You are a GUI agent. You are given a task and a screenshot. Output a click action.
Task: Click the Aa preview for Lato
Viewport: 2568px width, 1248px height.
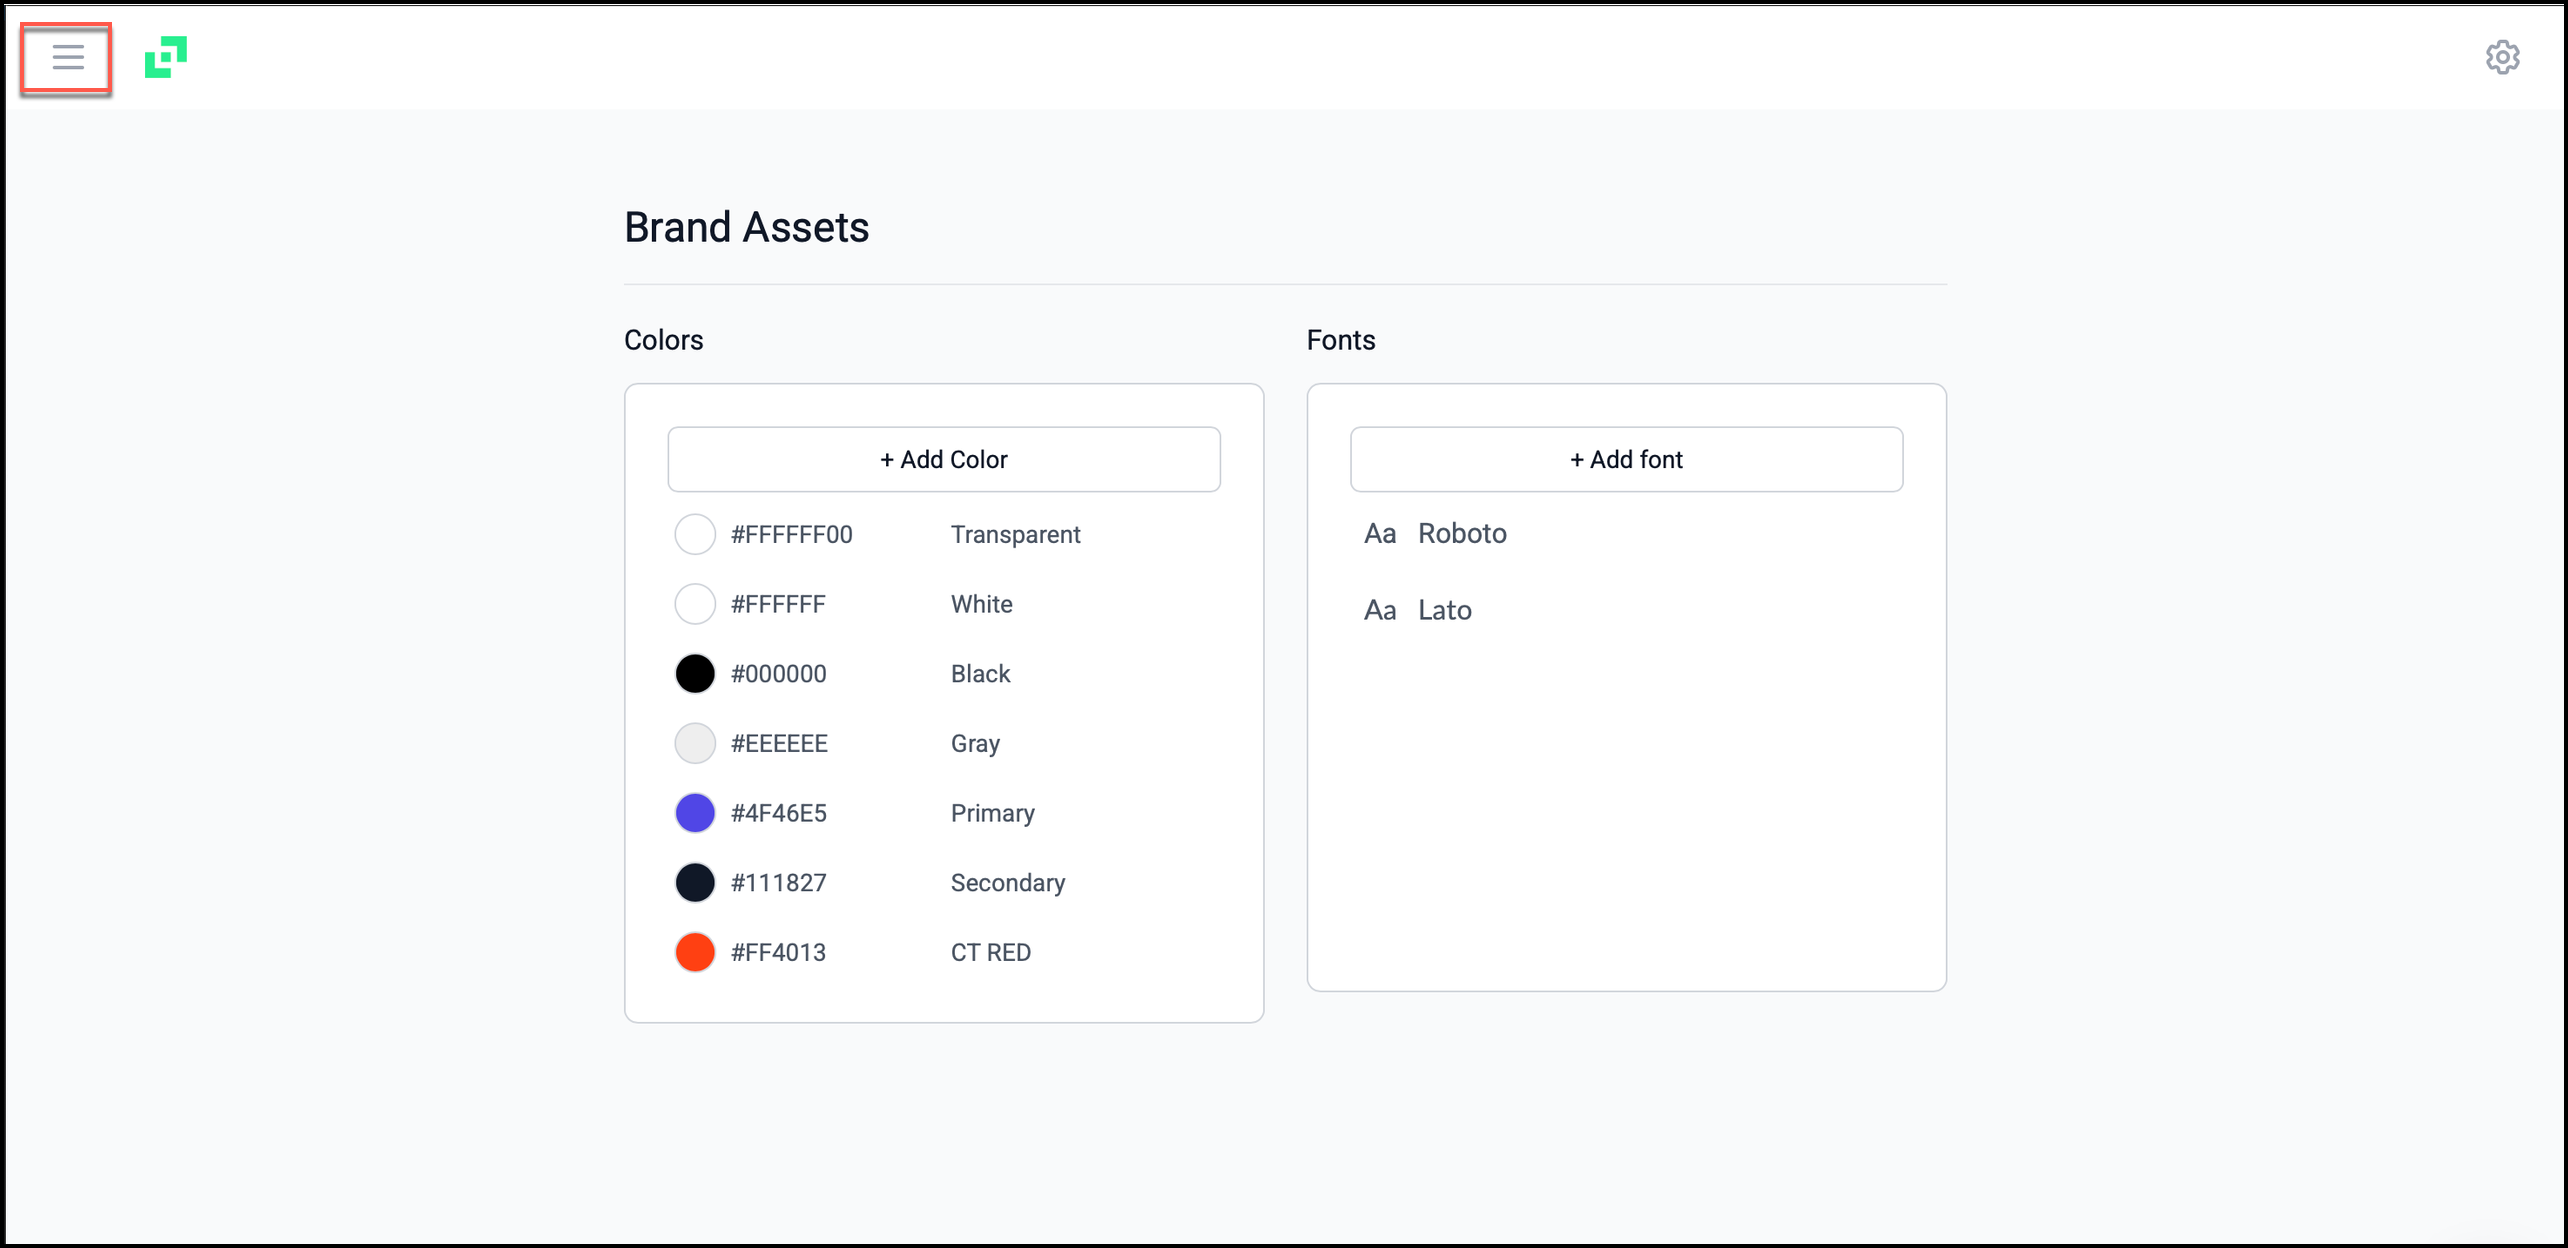[1379, 610]
